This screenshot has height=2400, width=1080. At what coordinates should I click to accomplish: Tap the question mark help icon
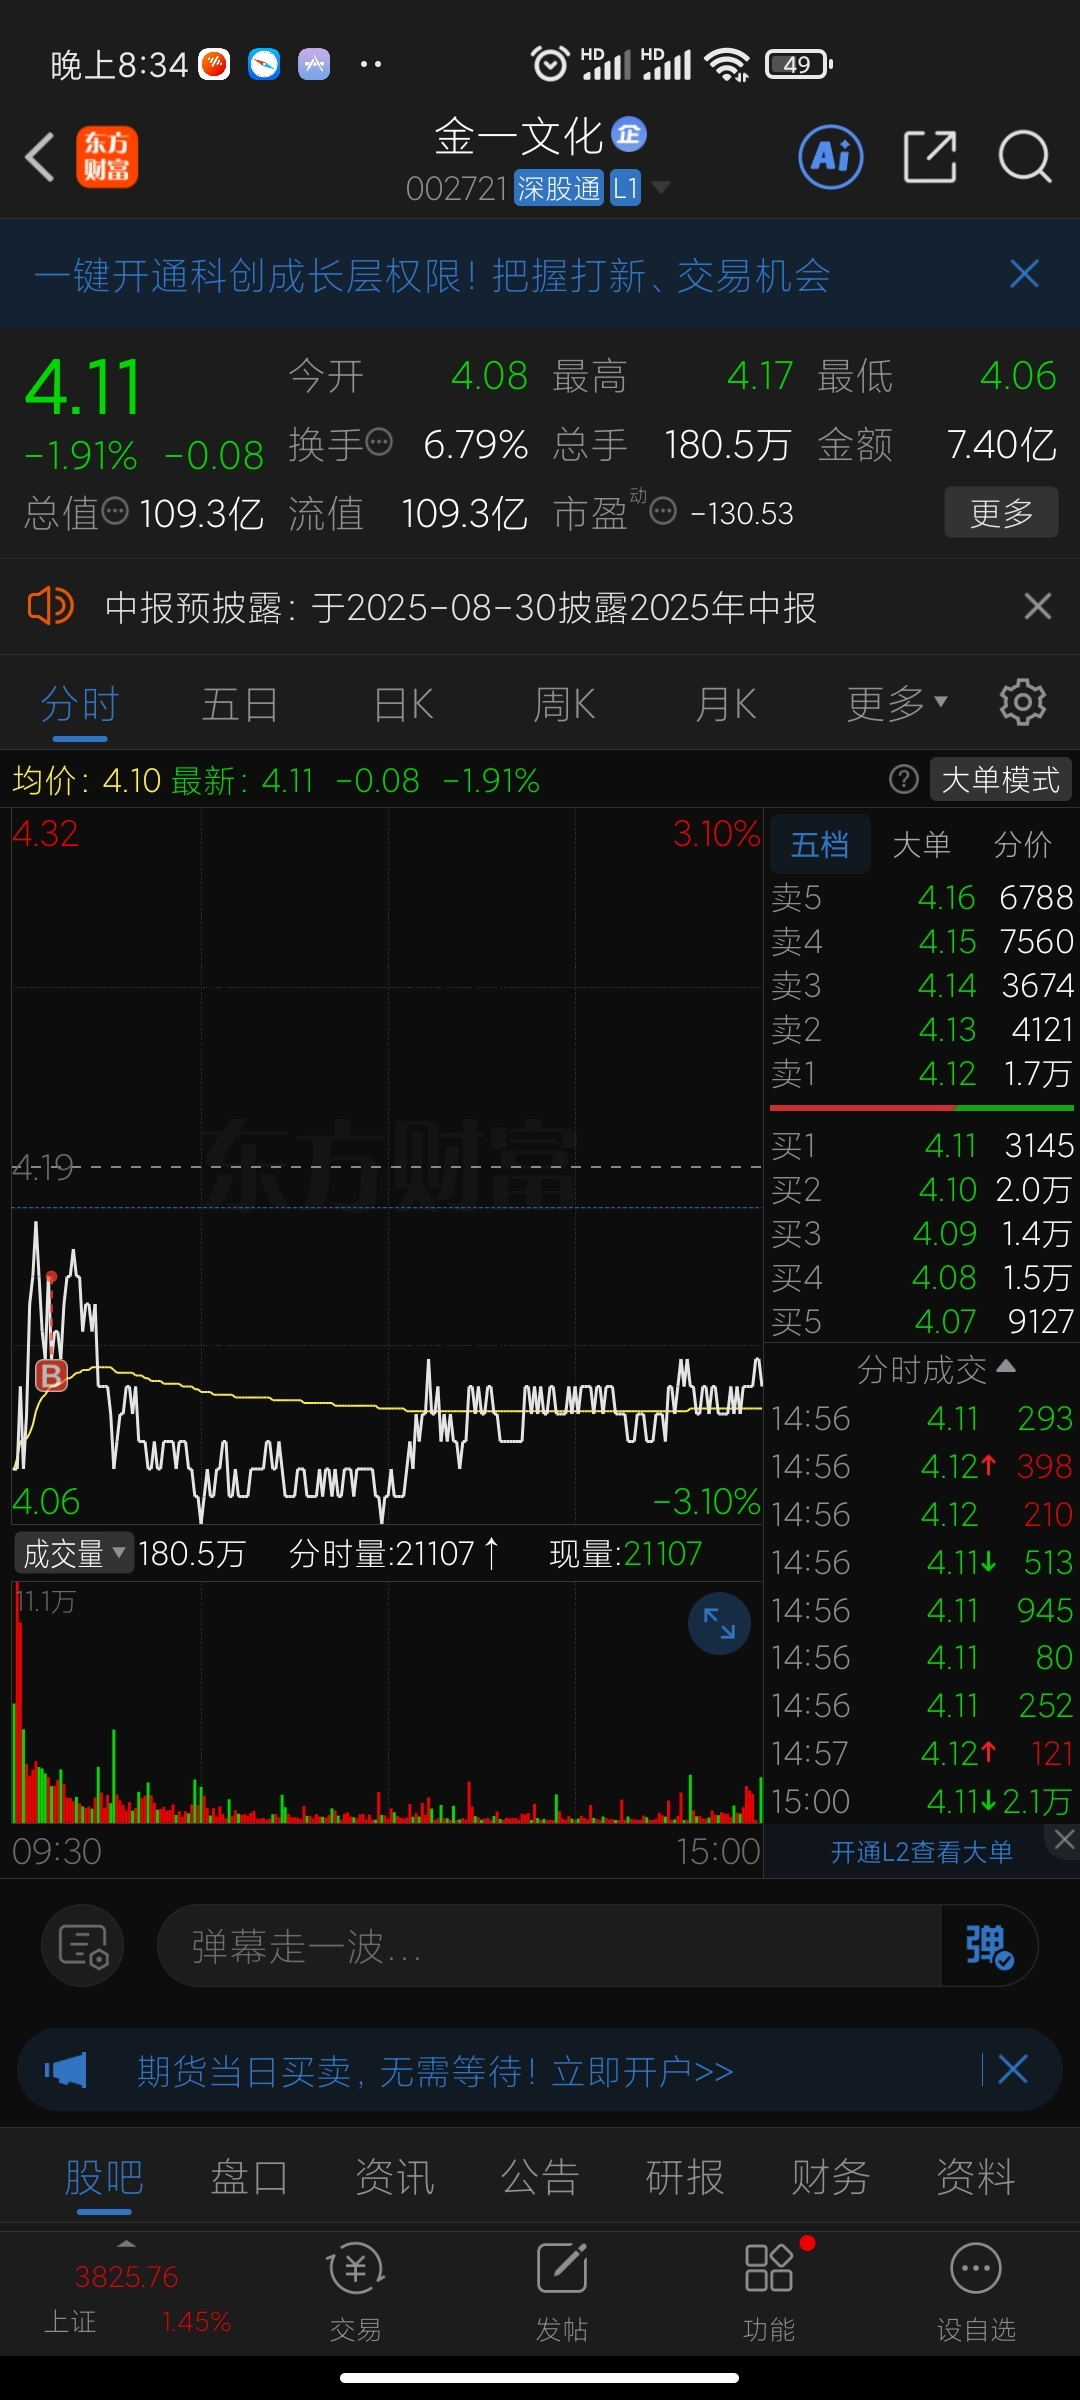(904, 779)
